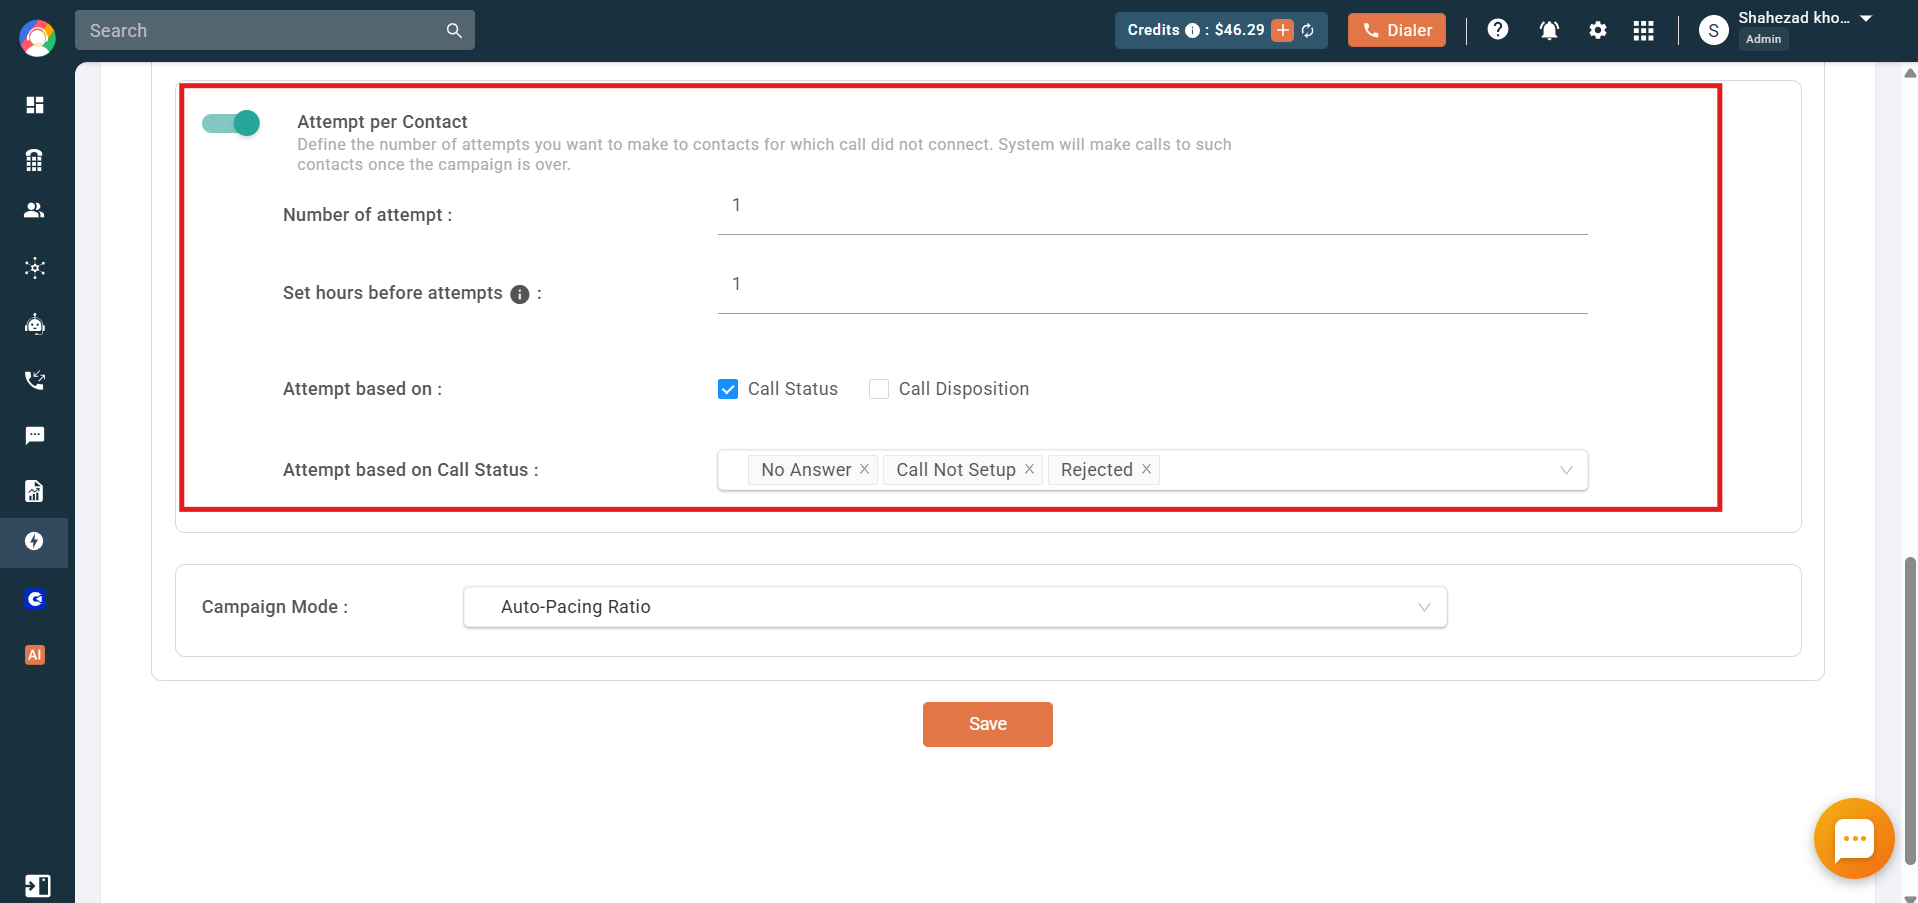Click the Credits $46.29 amount
Viewport: 1918px width, 903px height.
tap(1240, 30)
